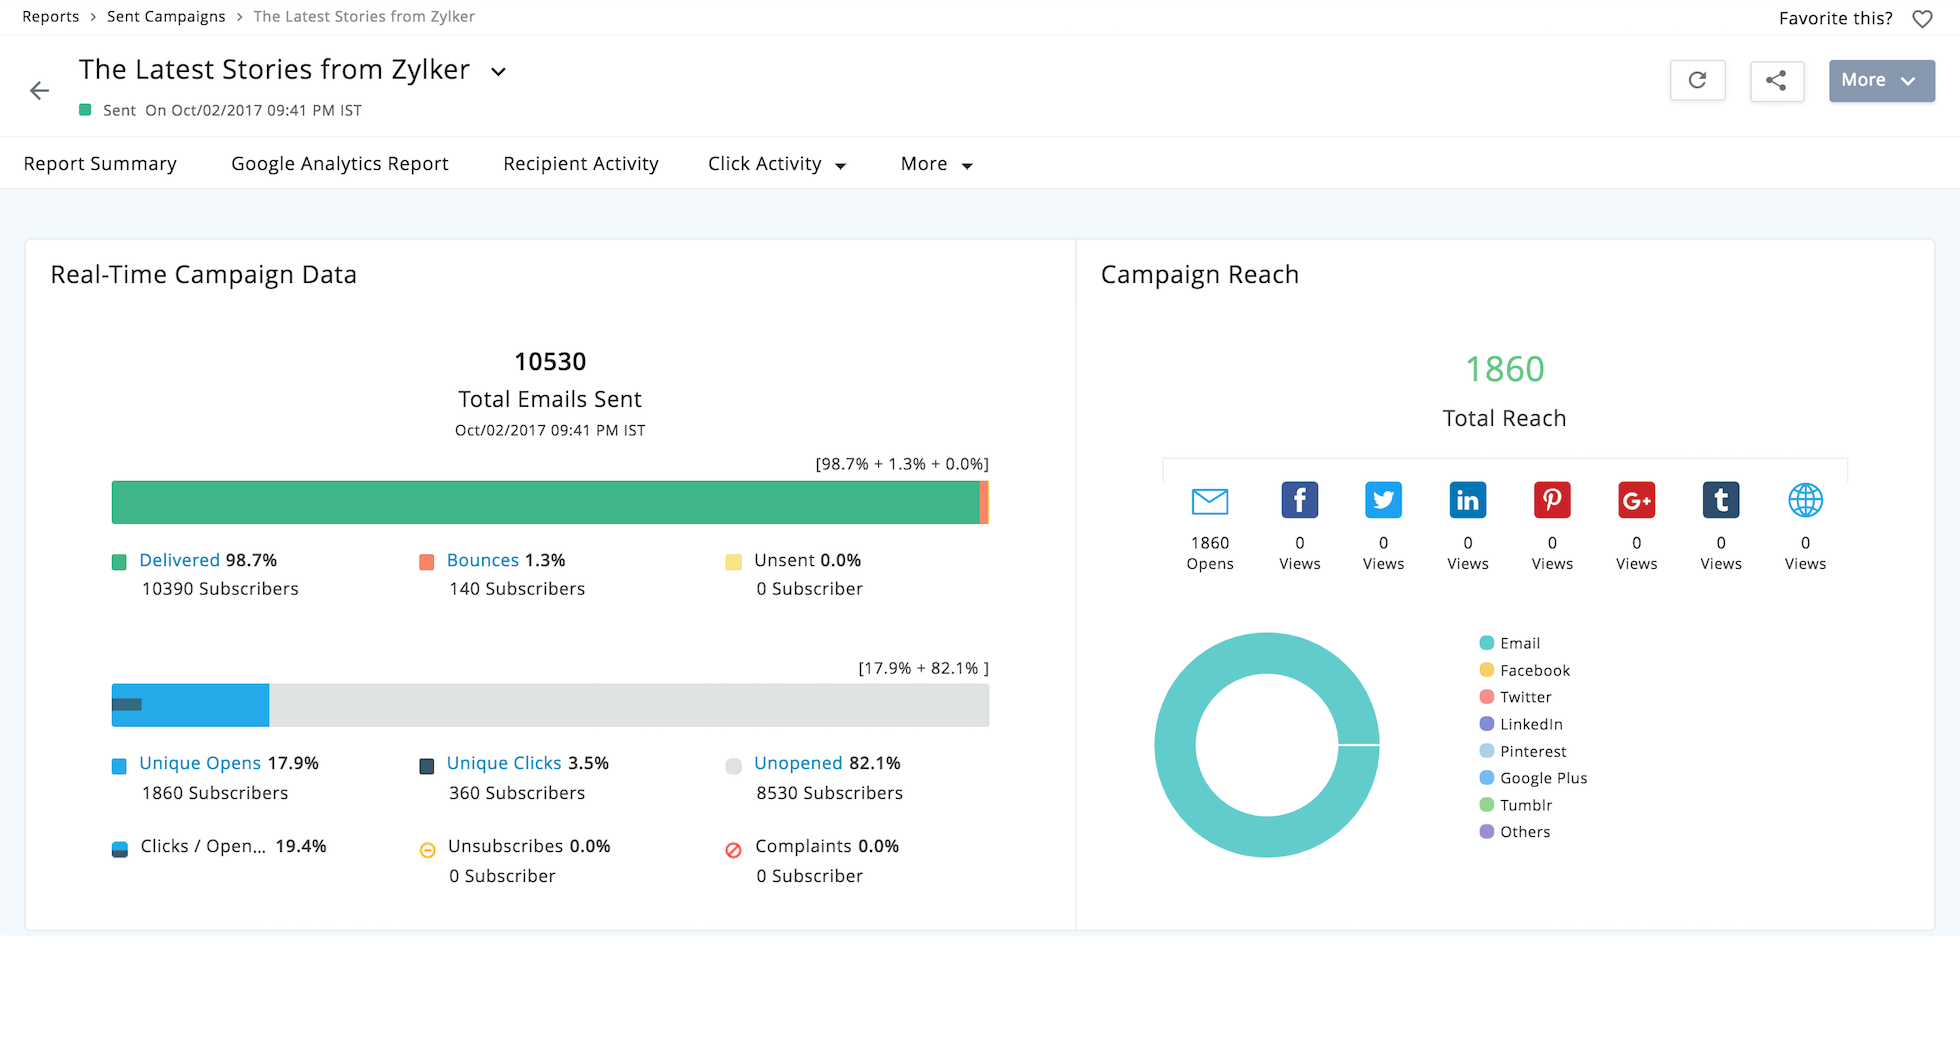1960x1051 pixels.
Task: Click the Facebook icon in Campaign Reach
Action: click(x=1299, y=500)
